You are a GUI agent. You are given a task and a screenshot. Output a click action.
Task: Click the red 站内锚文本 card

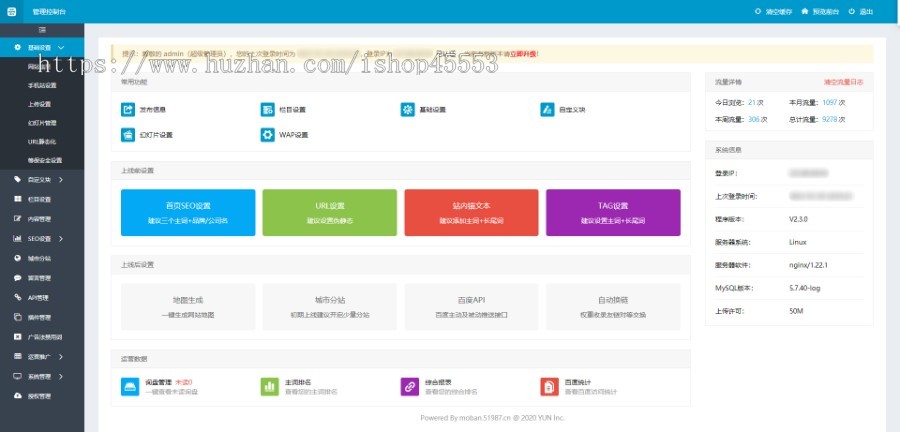coord(471,212)
